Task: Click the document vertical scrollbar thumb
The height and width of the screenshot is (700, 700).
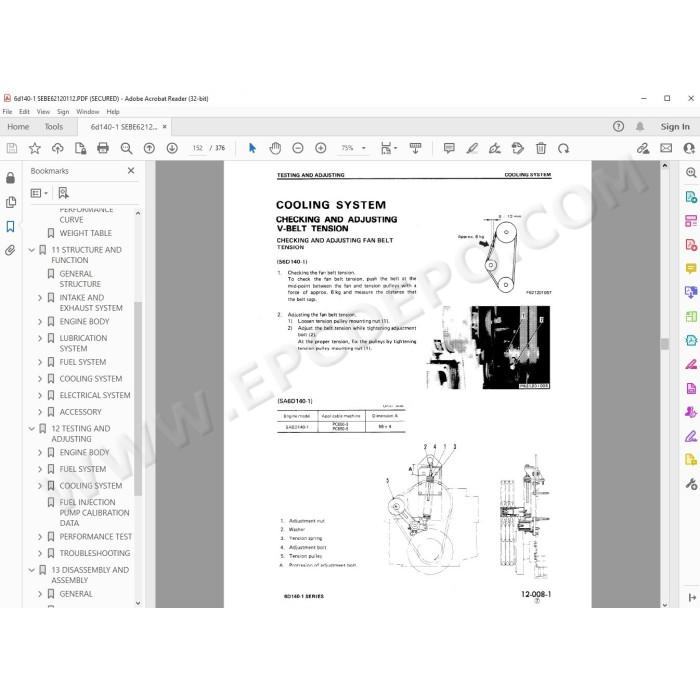Action: [x=665, y=344]
